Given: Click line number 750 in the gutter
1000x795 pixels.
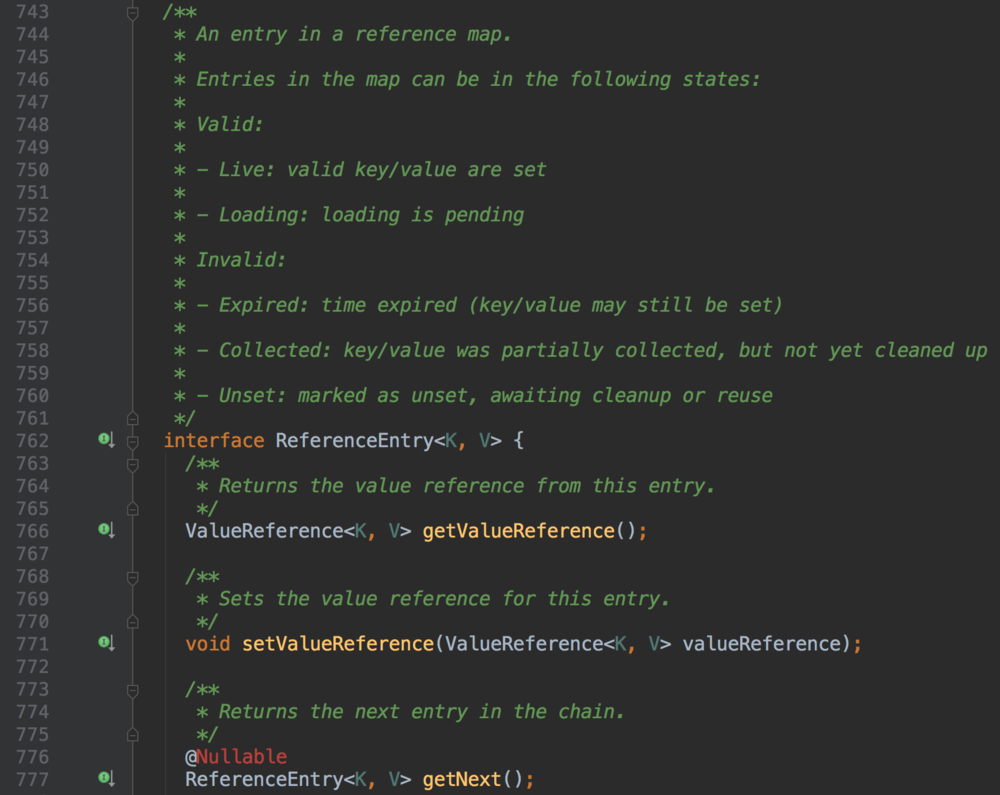Looking at the screenshot, I should pyautogui.click(x=32, y=169).
